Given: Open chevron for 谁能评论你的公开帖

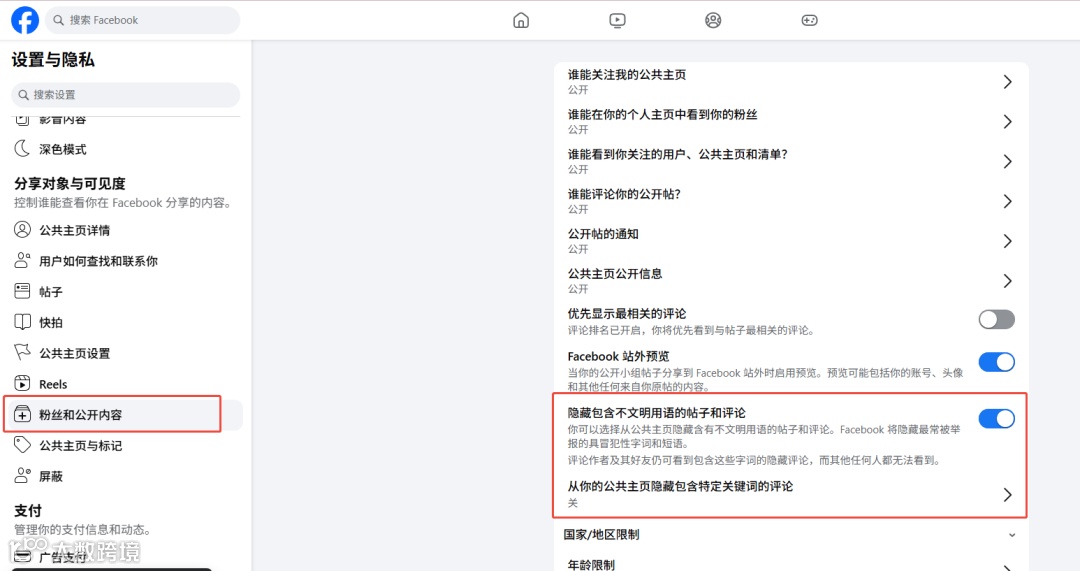Looking at the screenshot, I should point(1008,202).
